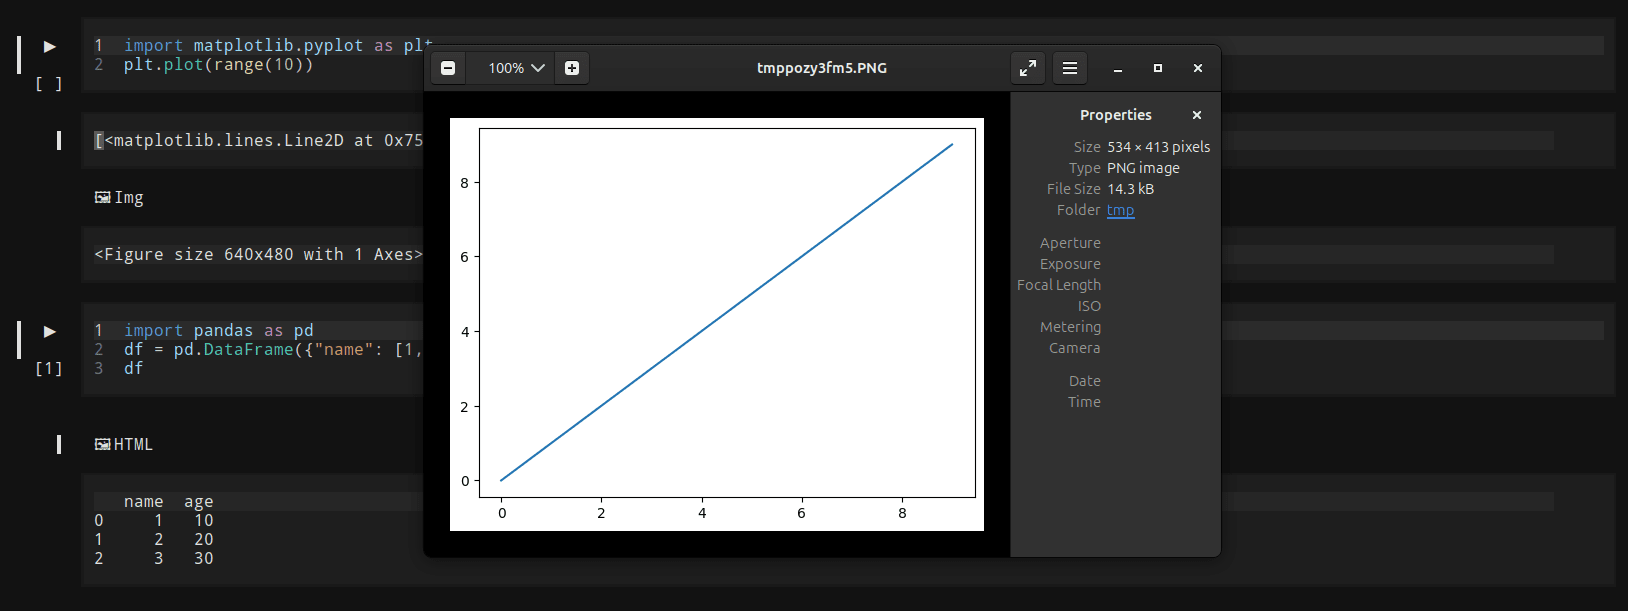Screen dimensions: 1628x611
Task: Click the Date property label
Action: pyautogui.click(x=1085, y=381)
